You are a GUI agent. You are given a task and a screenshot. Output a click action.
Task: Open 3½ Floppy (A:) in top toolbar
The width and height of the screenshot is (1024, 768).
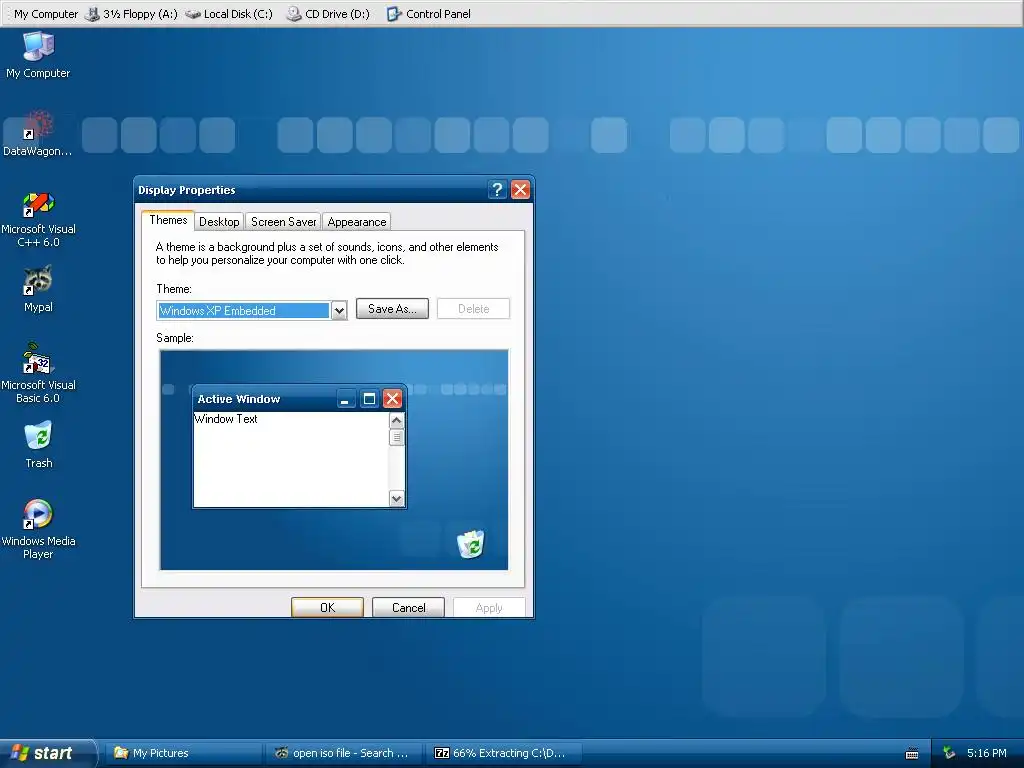tap(131, 14)
